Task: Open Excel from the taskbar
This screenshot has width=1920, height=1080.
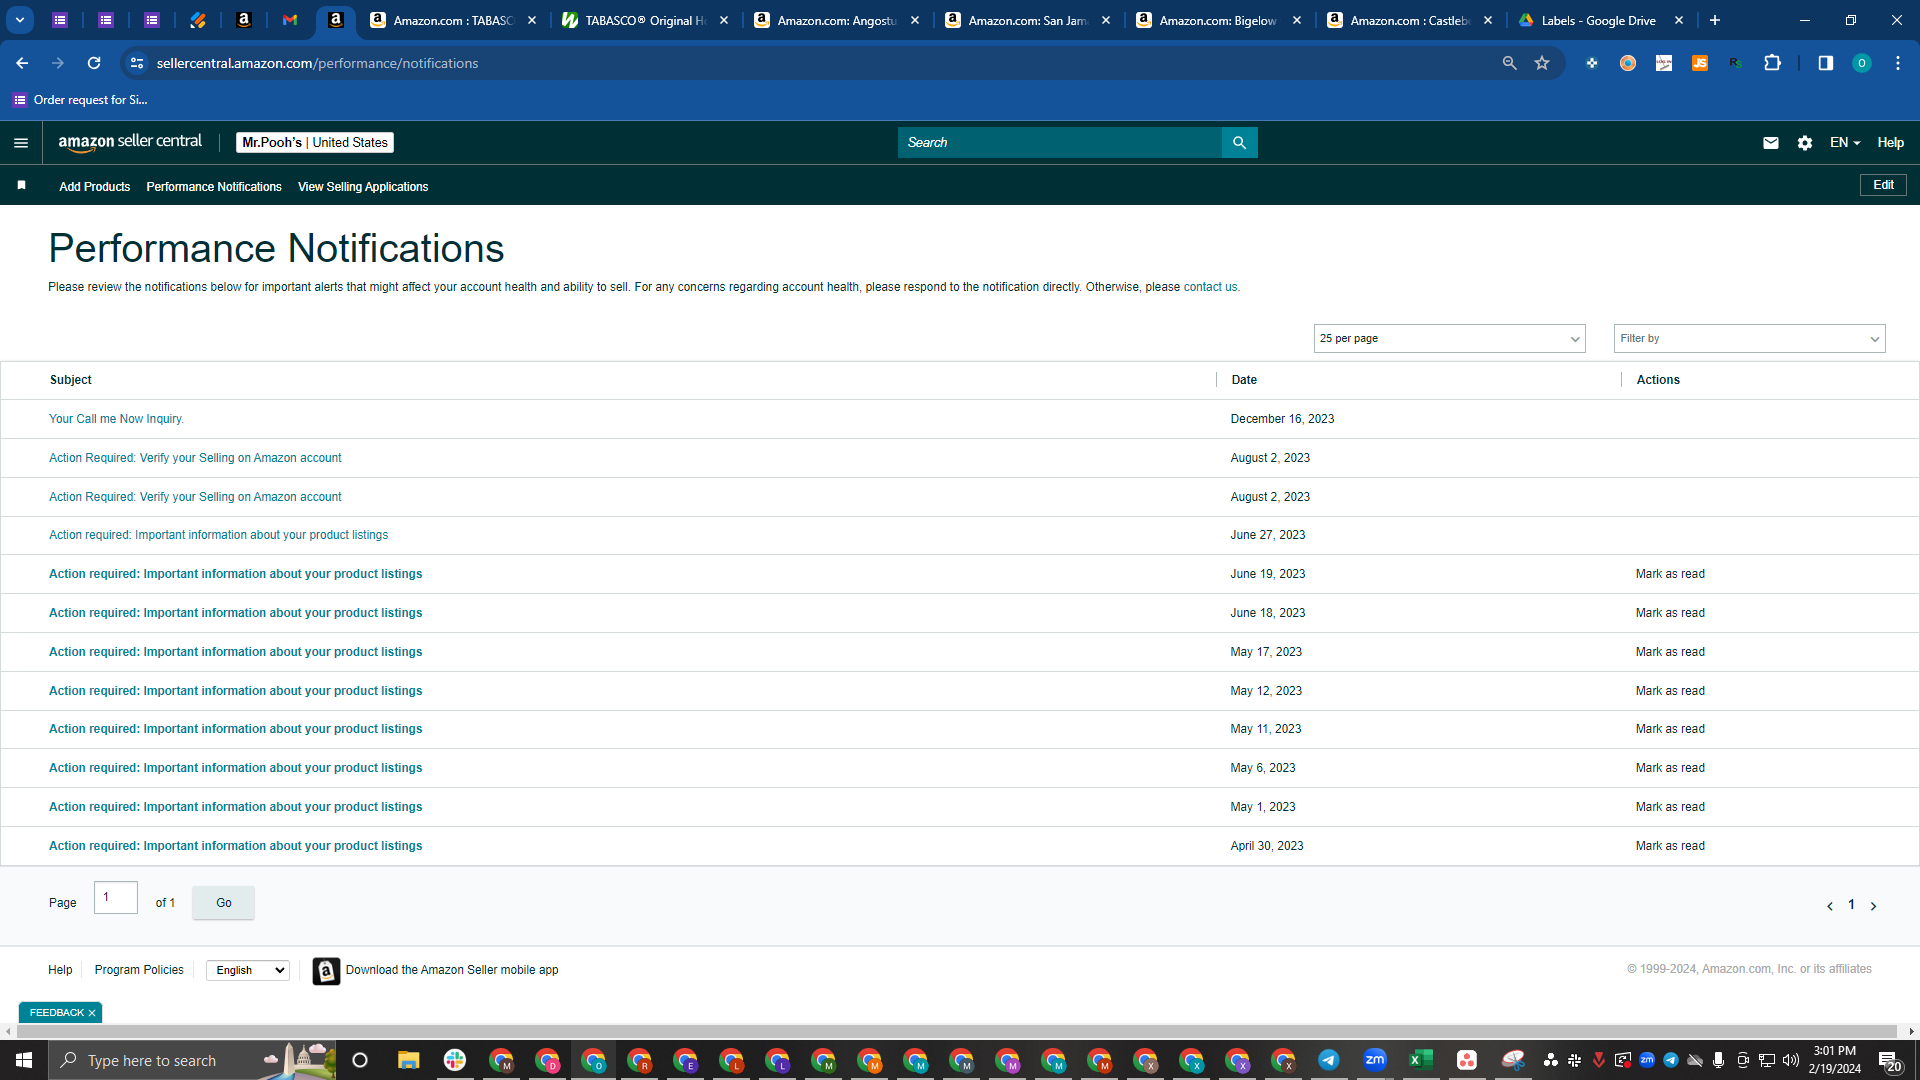Action: (x=1420, y=1060)
